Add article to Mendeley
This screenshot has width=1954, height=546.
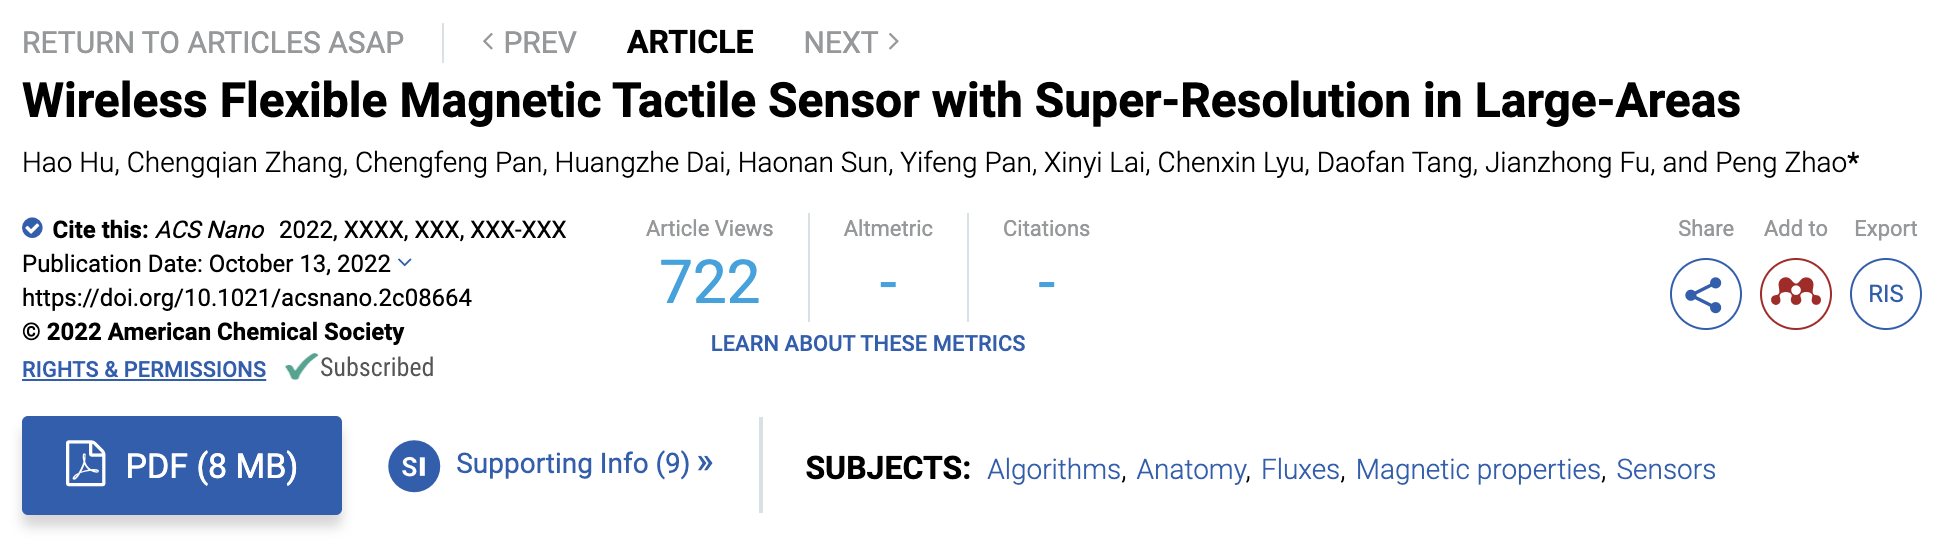click(x=1795, y=294)
